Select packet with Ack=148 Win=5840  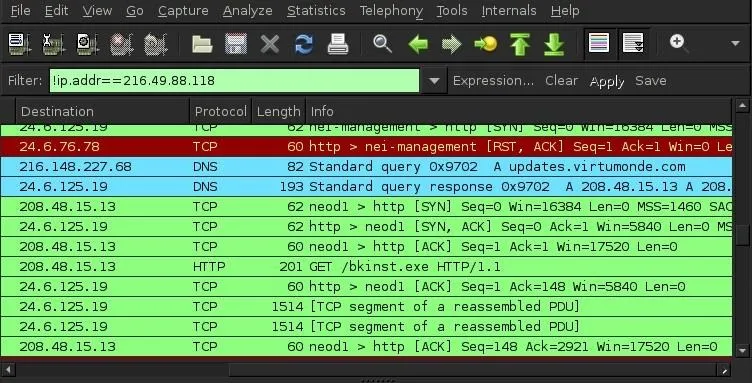(366, 287)
